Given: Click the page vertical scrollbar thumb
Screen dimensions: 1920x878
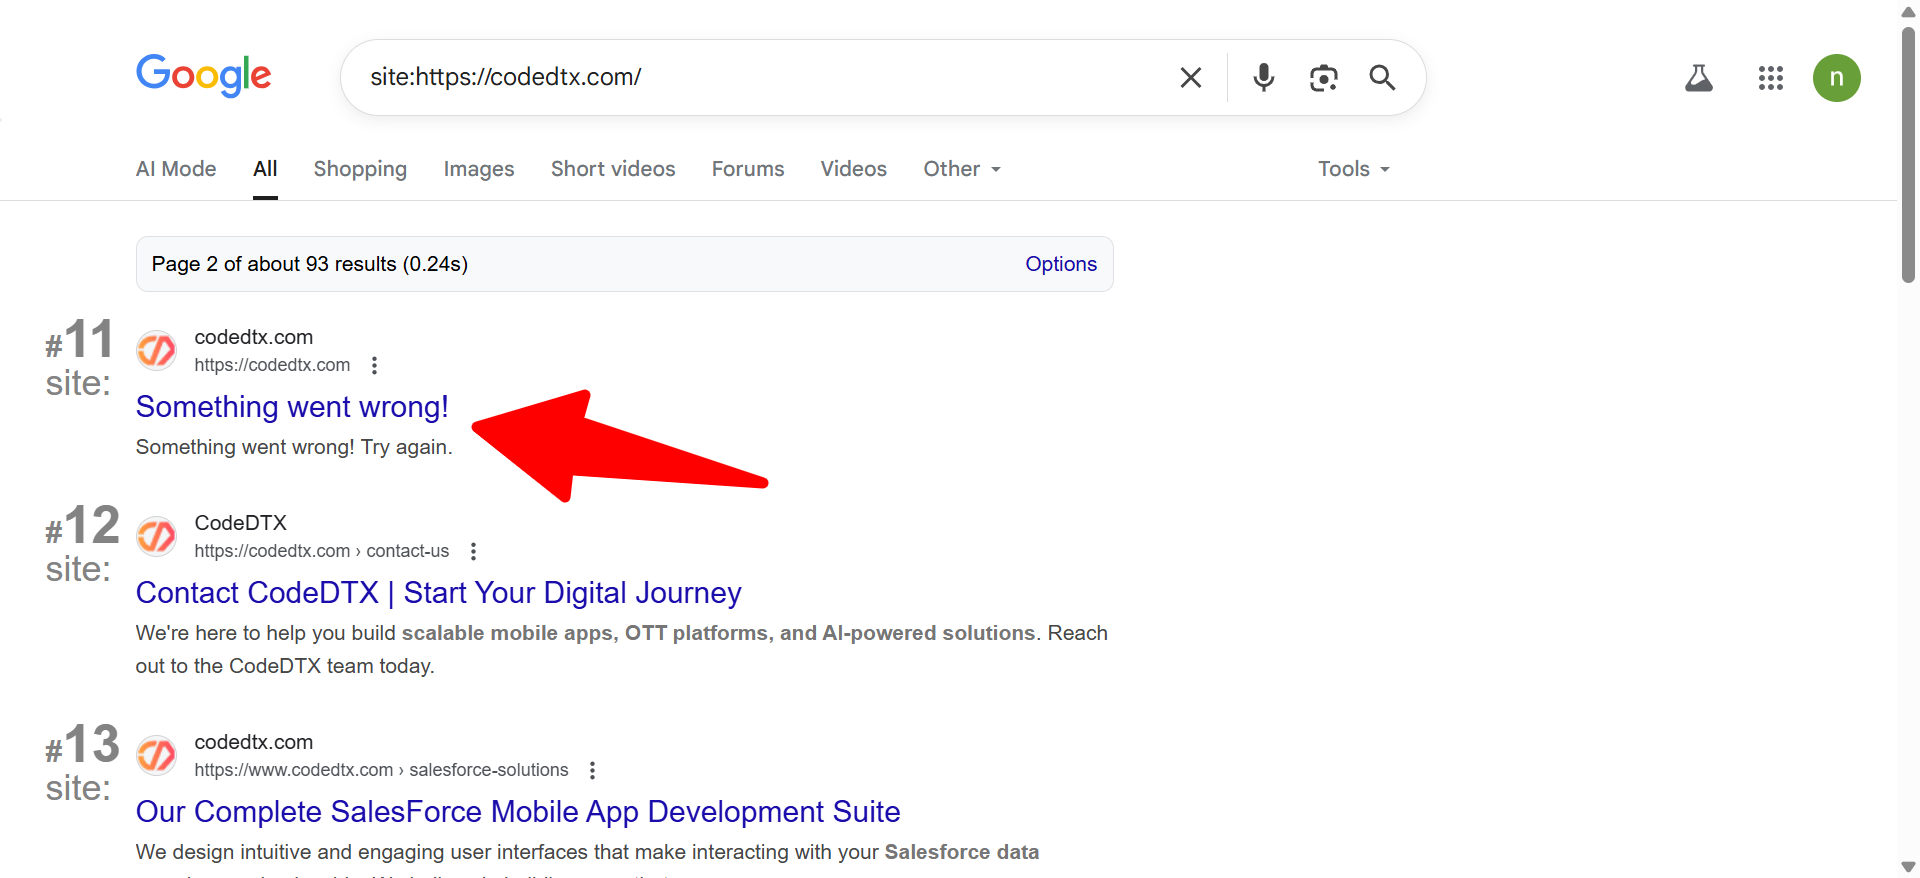Looking at the screenshot, I should (x=1908, y=155).
